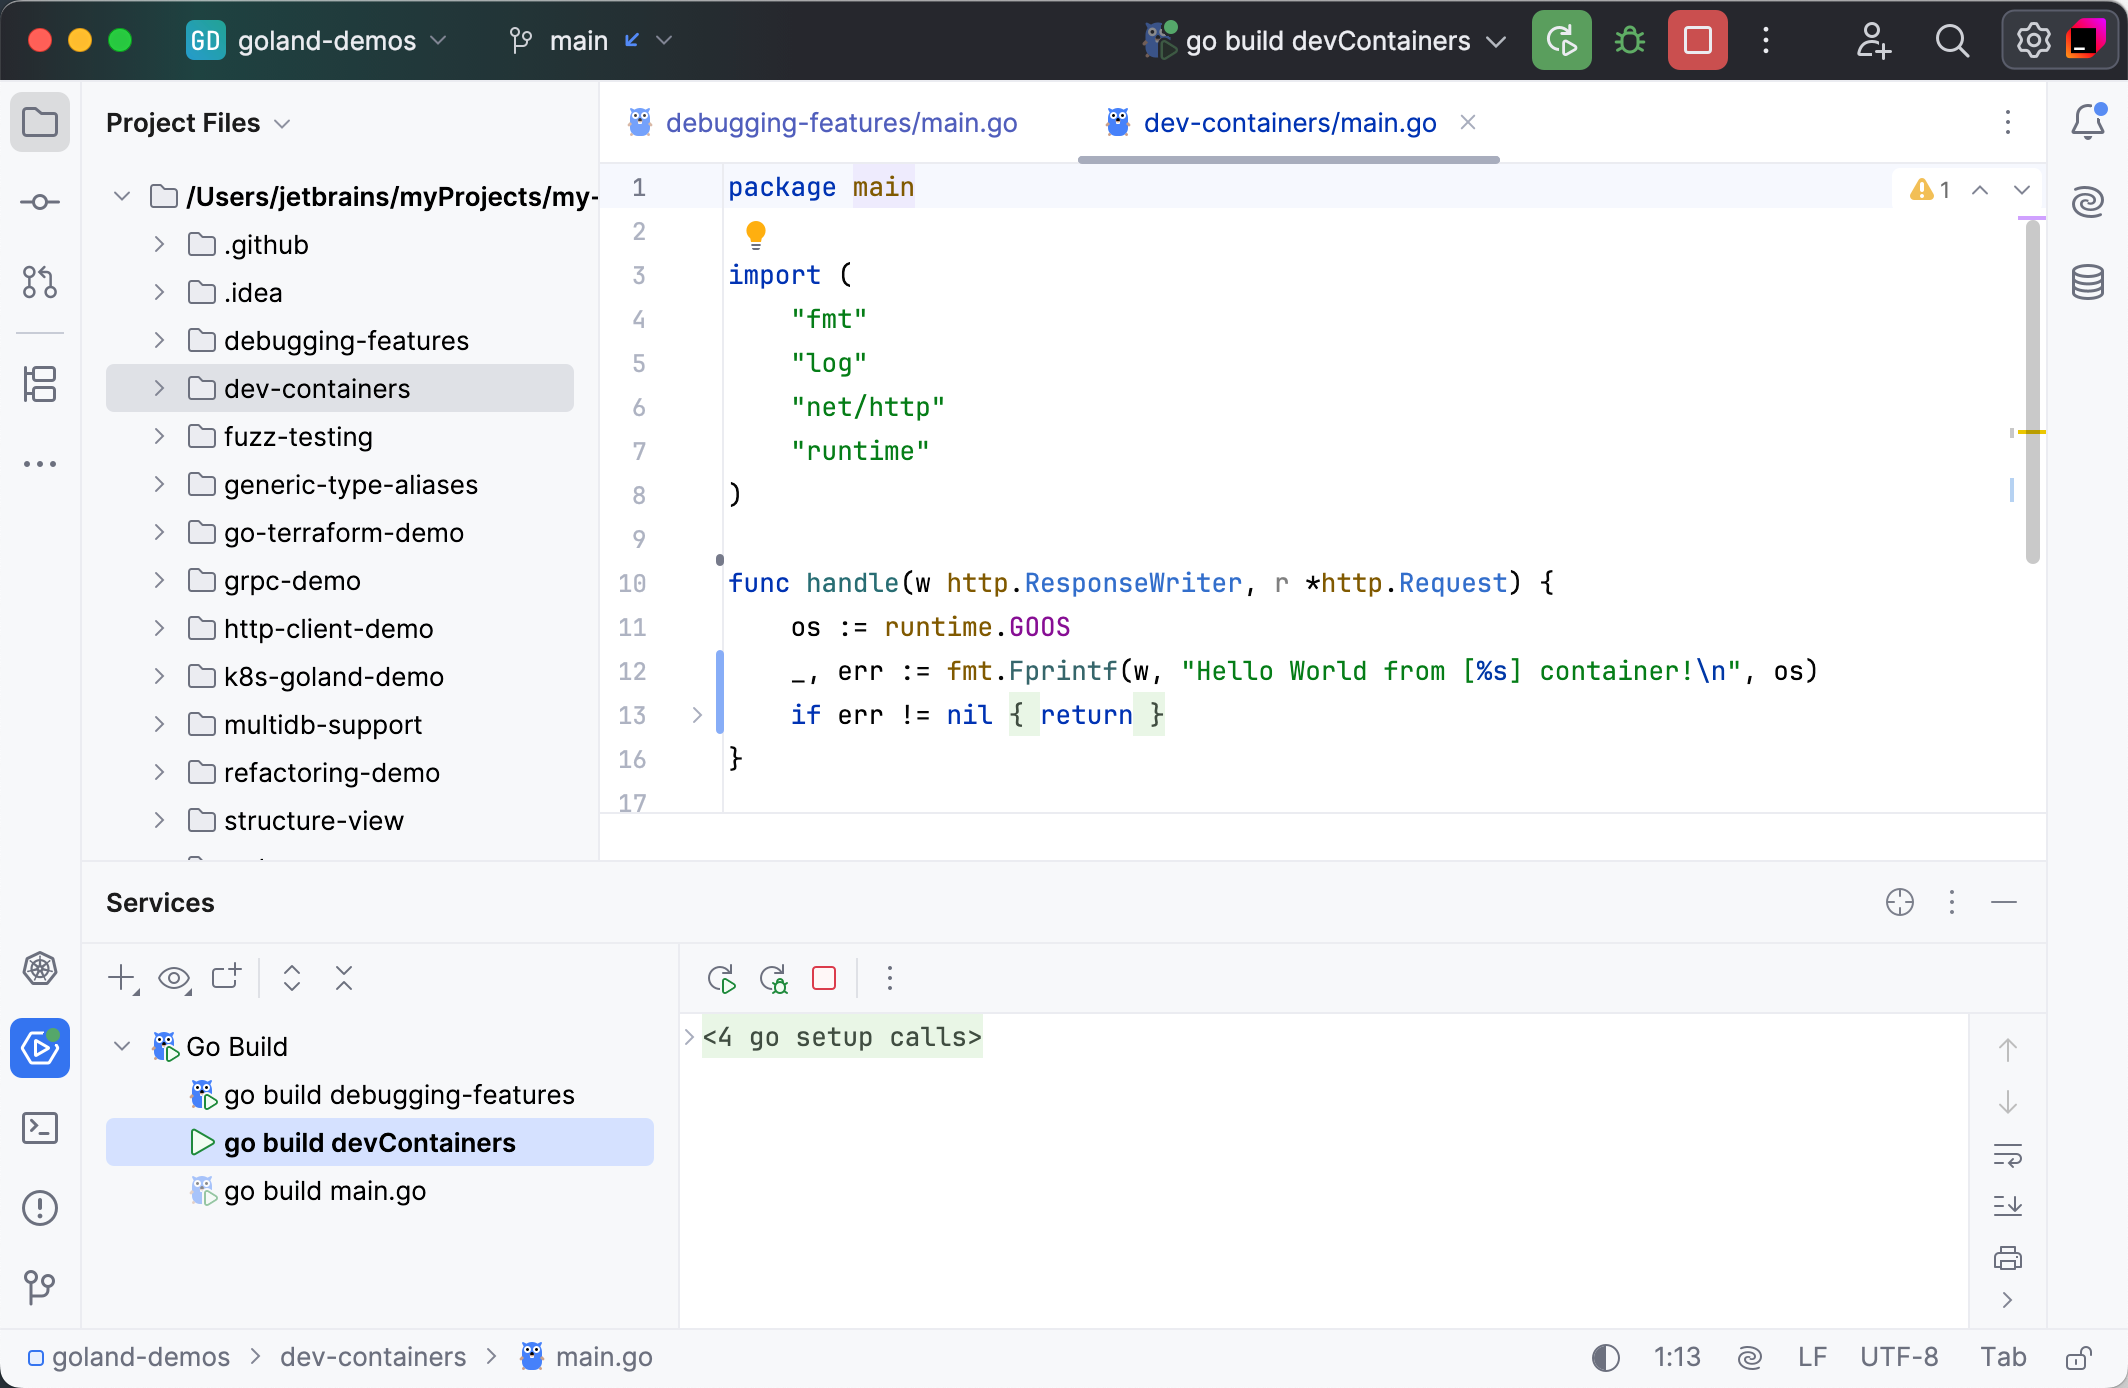Select go build main.go service
Screen dimensions: 2128x1388
[324, 1191]
